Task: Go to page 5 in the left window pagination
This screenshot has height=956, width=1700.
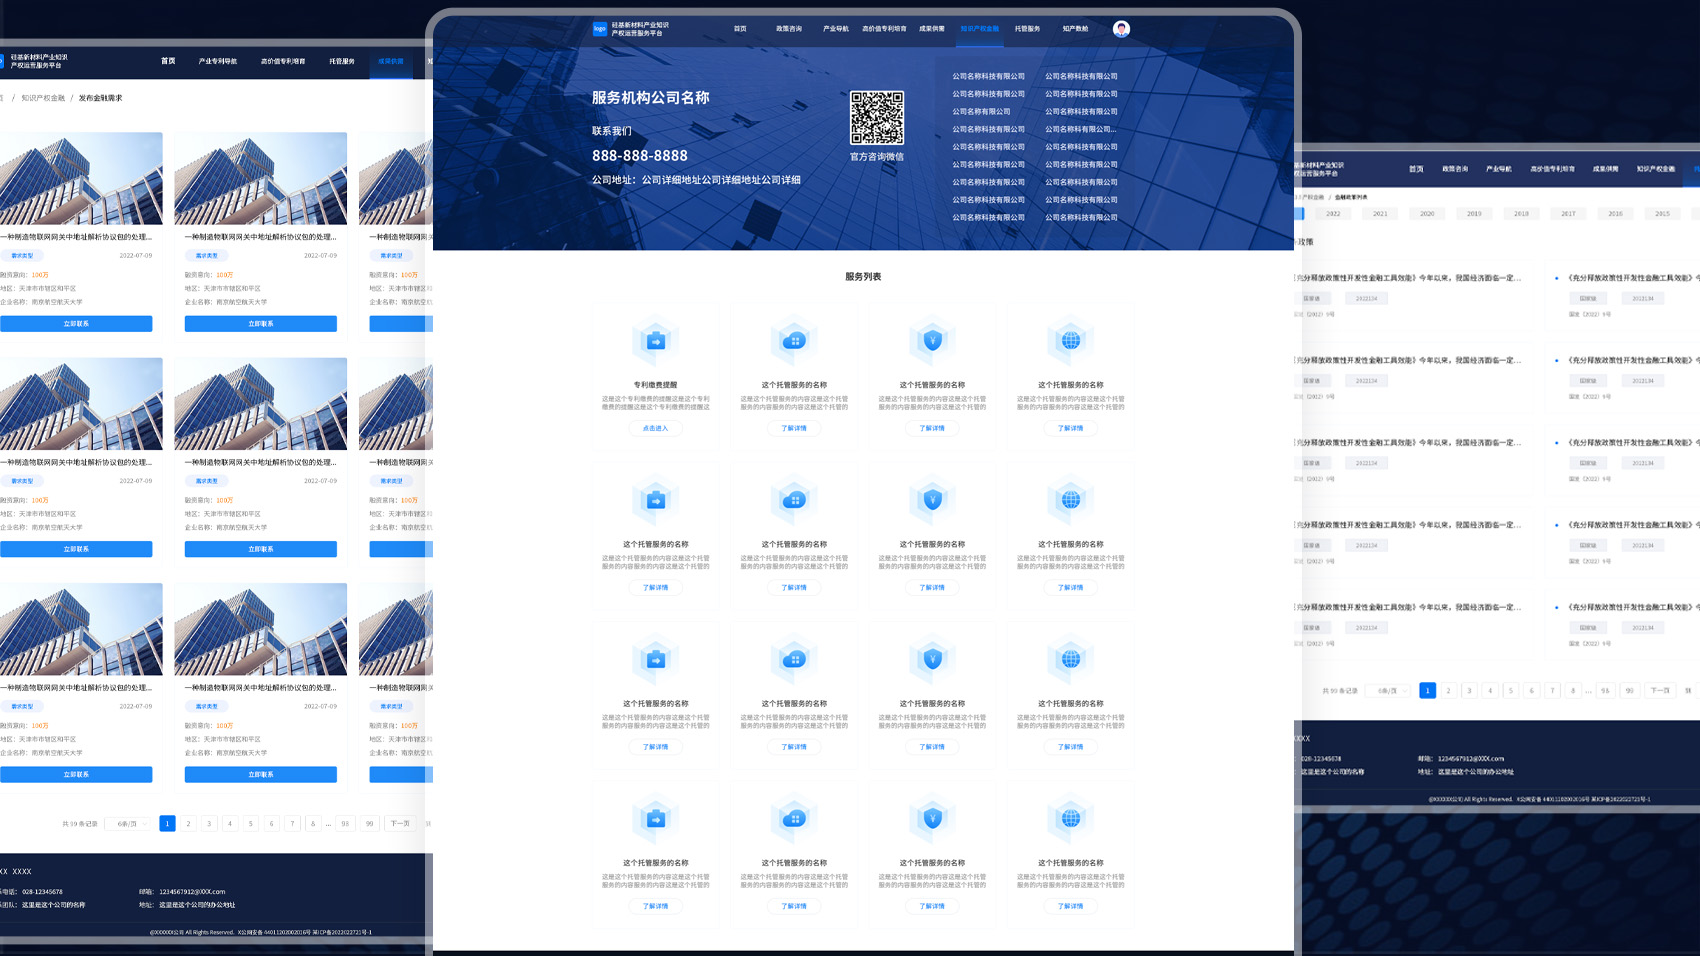Action: click(250, 824)
